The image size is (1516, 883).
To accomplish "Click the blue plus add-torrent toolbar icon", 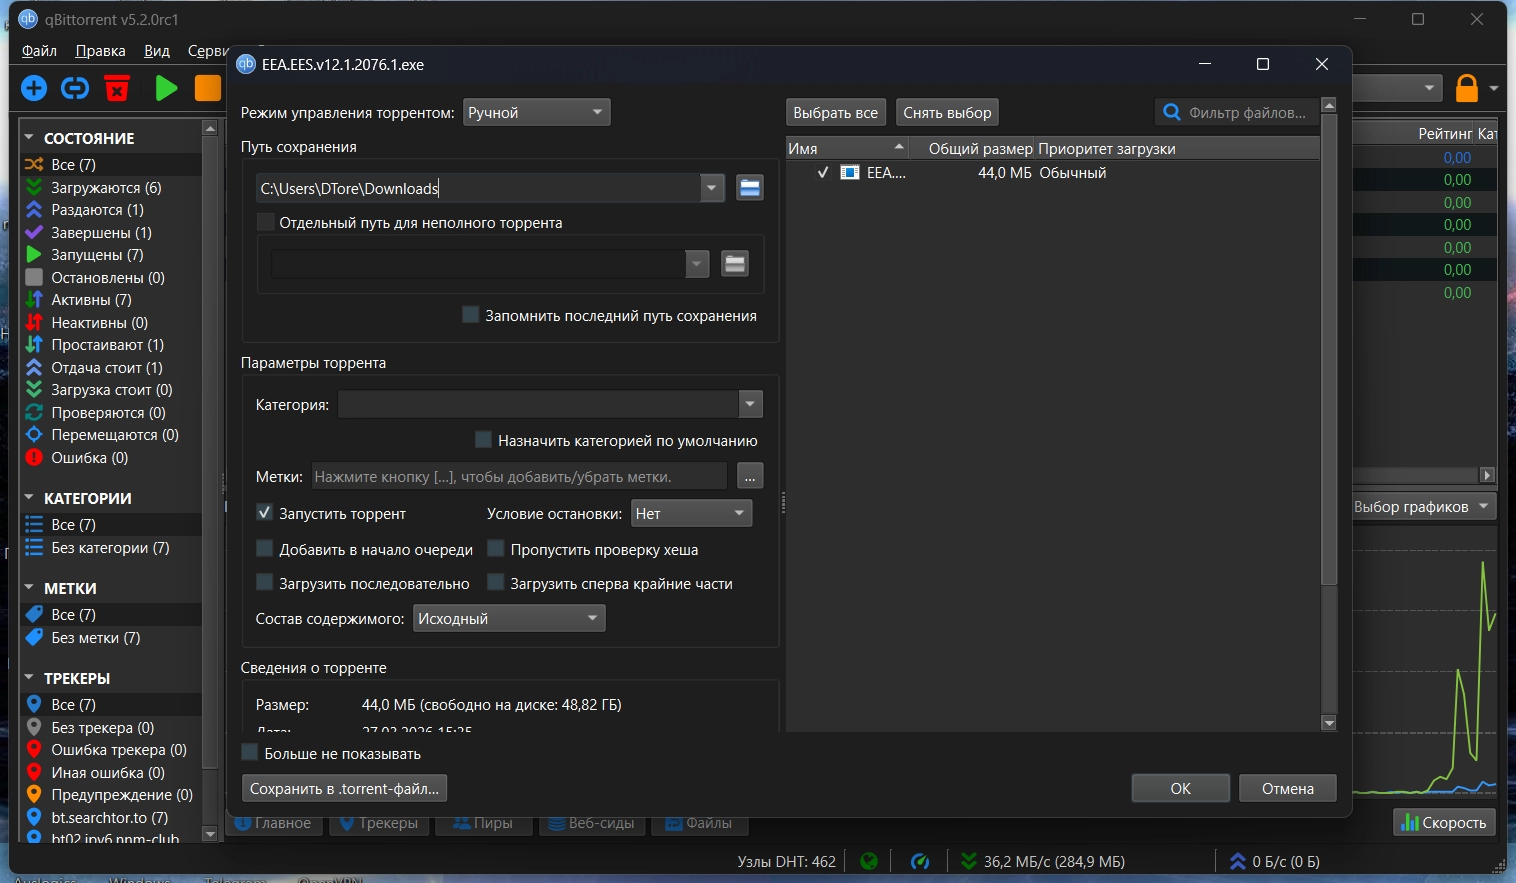I will click(x=34, y=88).
